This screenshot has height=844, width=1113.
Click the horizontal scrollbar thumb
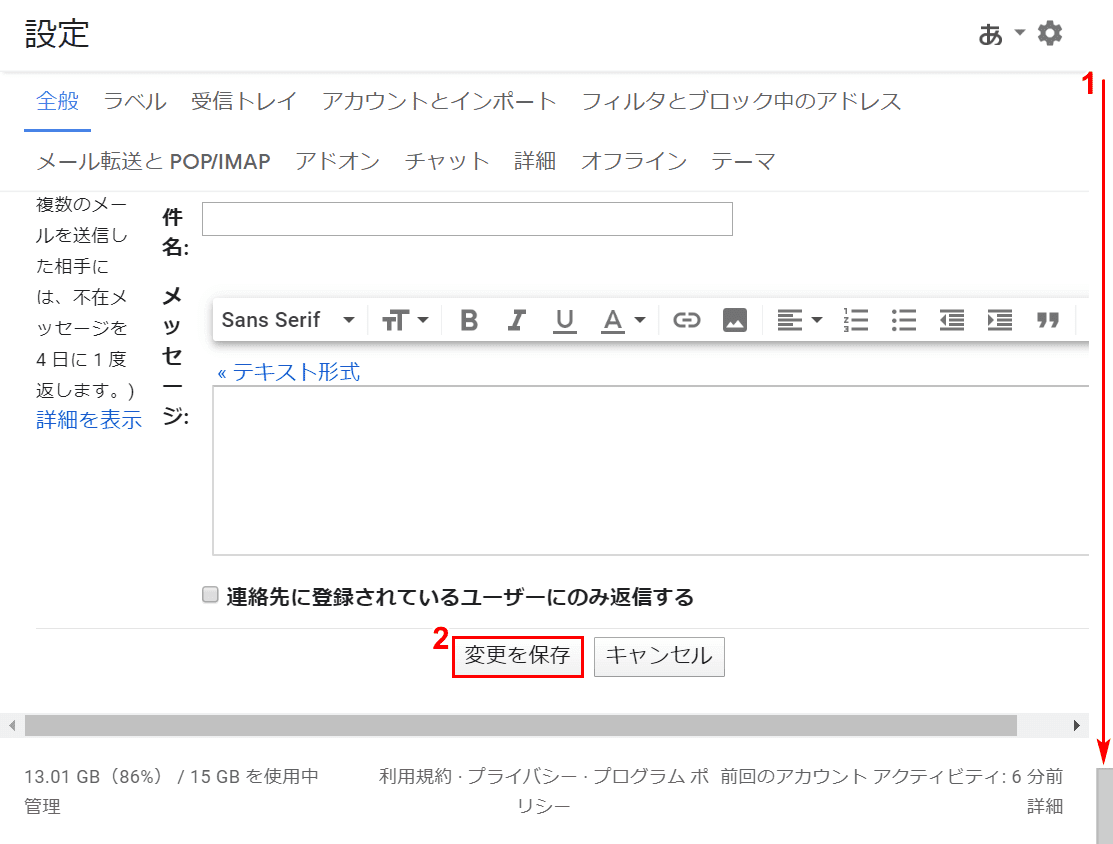(521, 725)
